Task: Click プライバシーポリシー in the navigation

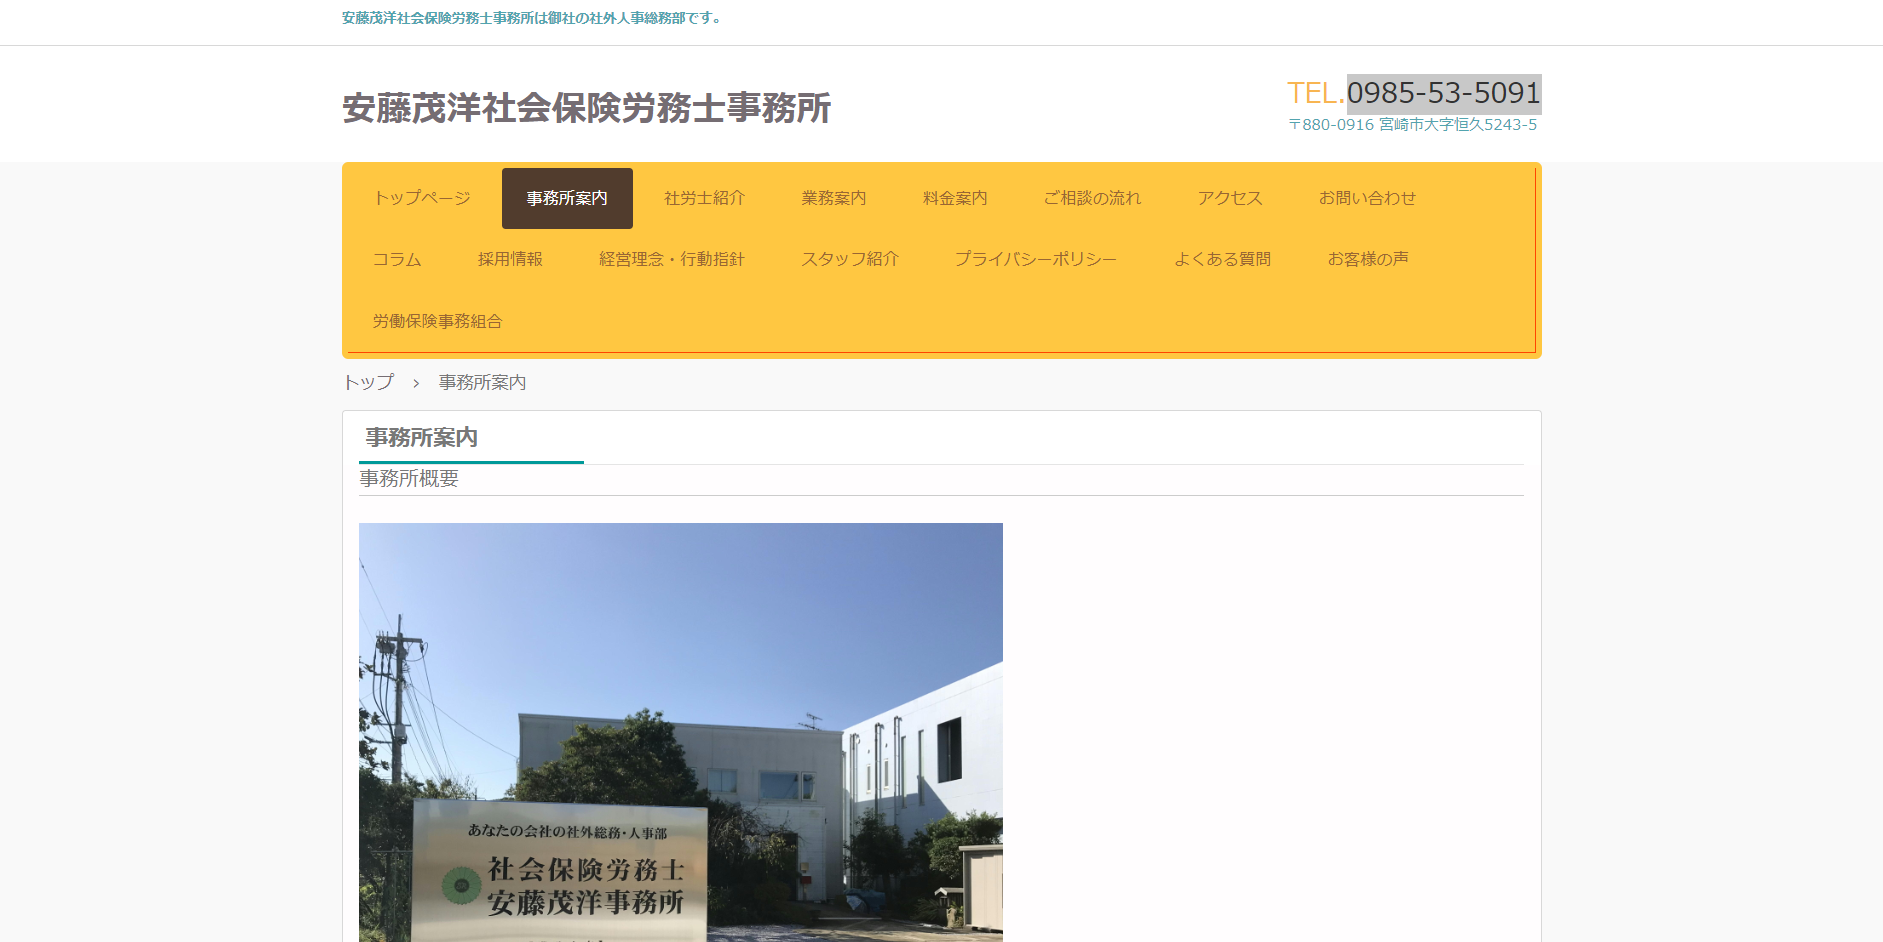Action: point(1036,259)
